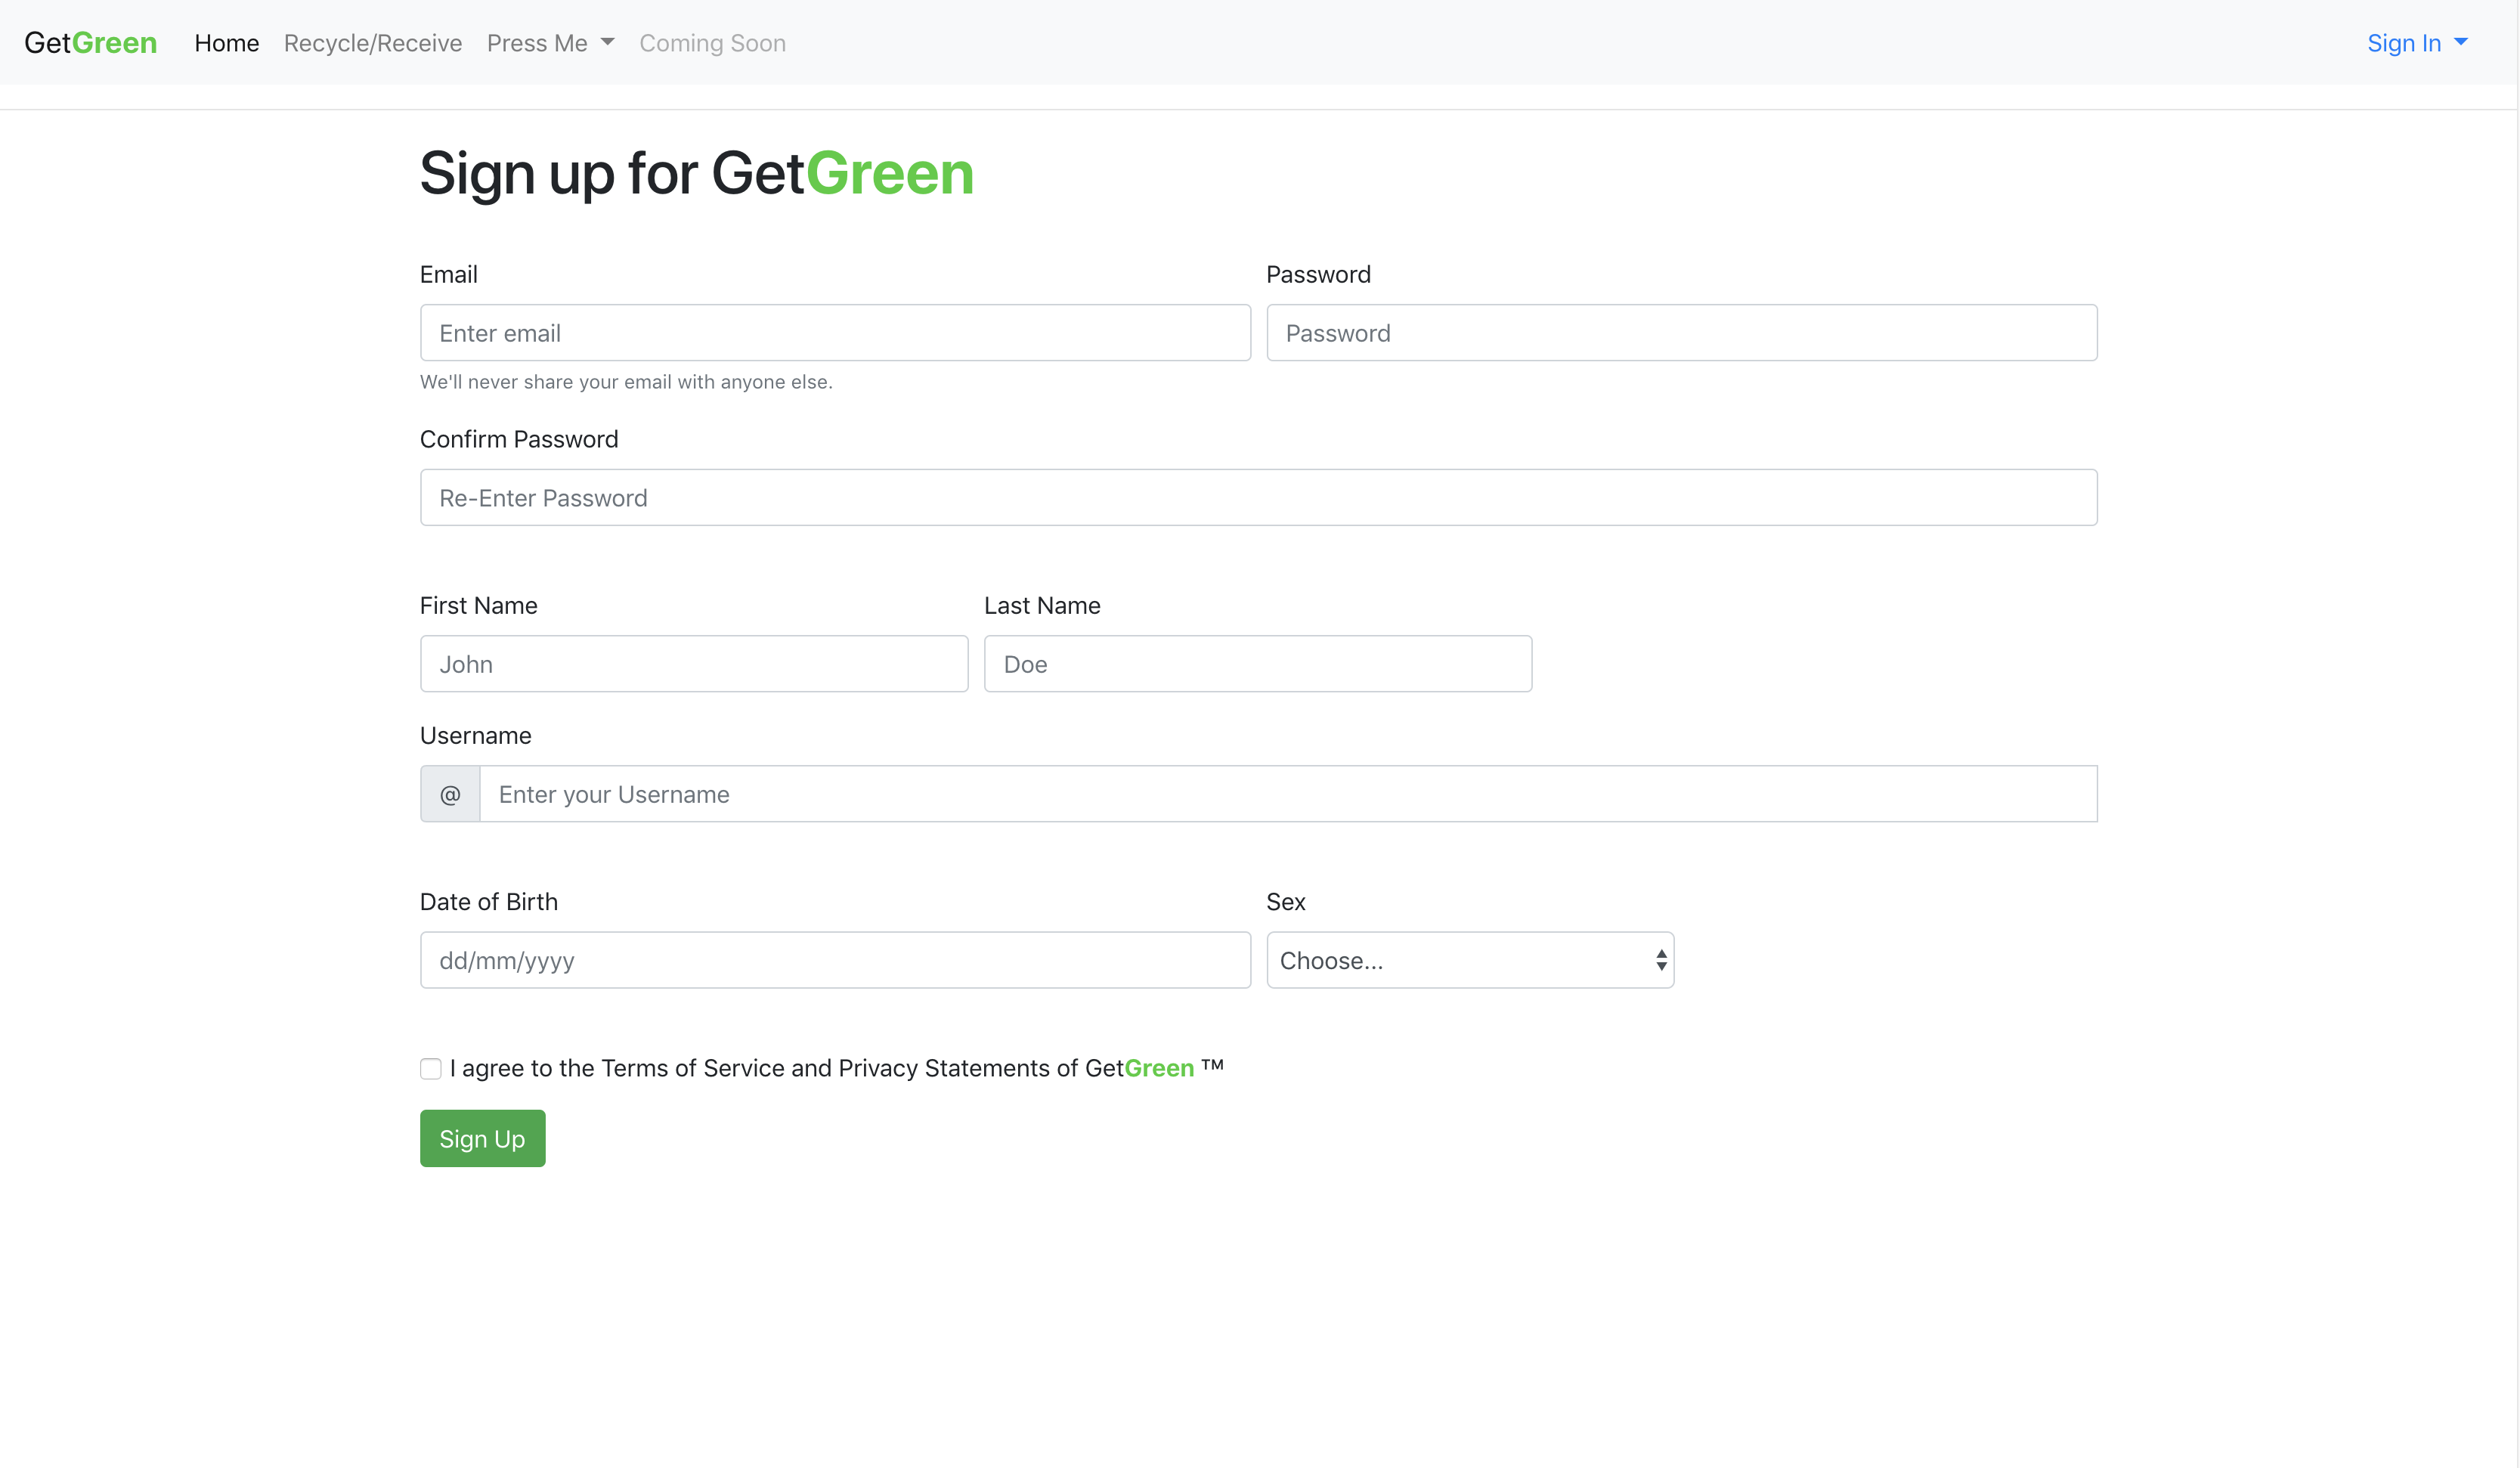Click the Sex select up-down arrows
2520x1468 pixels.
1661,960
